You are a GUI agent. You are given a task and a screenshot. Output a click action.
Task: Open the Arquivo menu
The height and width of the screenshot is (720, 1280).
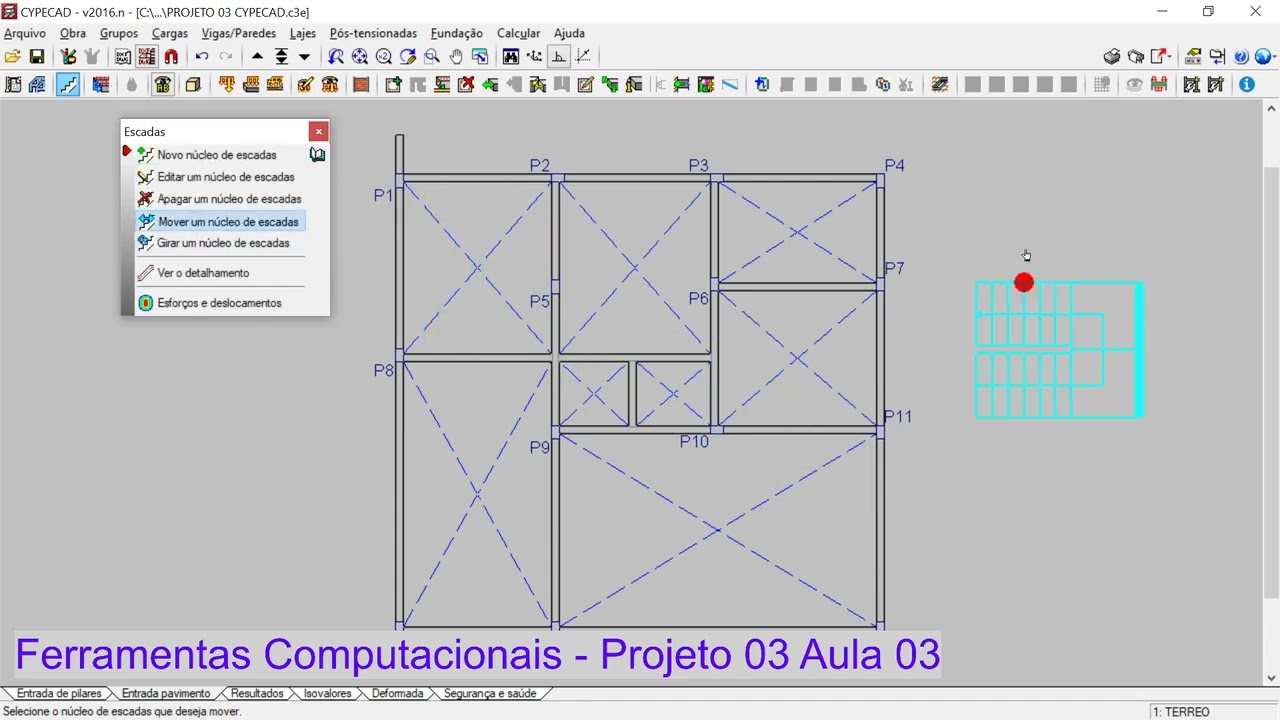pyautogui.click(x=25, y=33)
